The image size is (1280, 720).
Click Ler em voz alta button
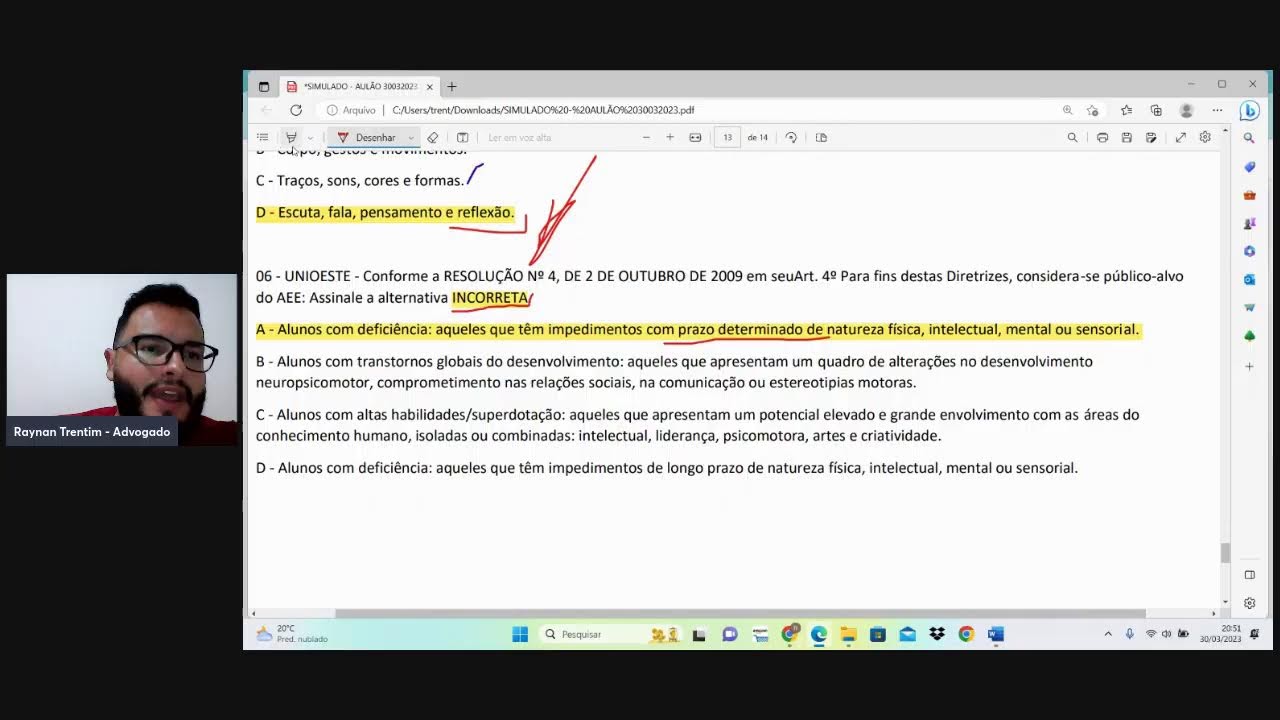pyautogui.click(x=520, y=137)
